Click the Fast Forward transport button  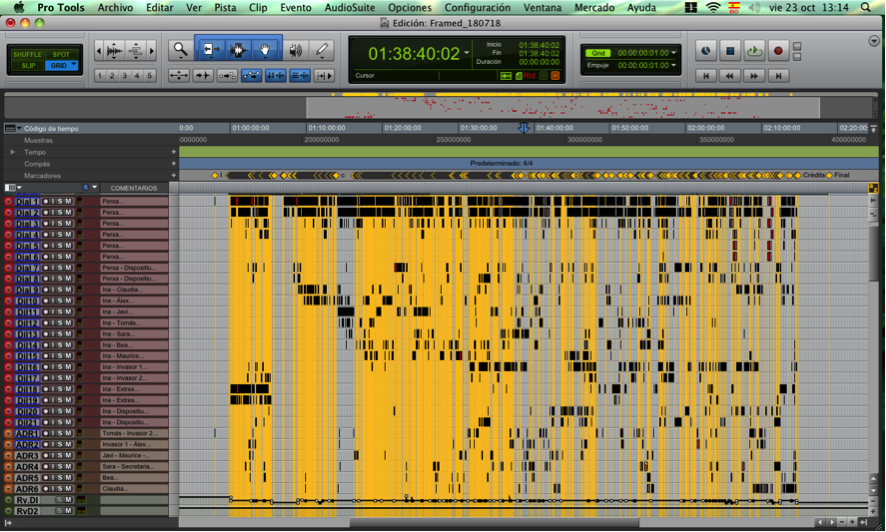click(754, 76)
